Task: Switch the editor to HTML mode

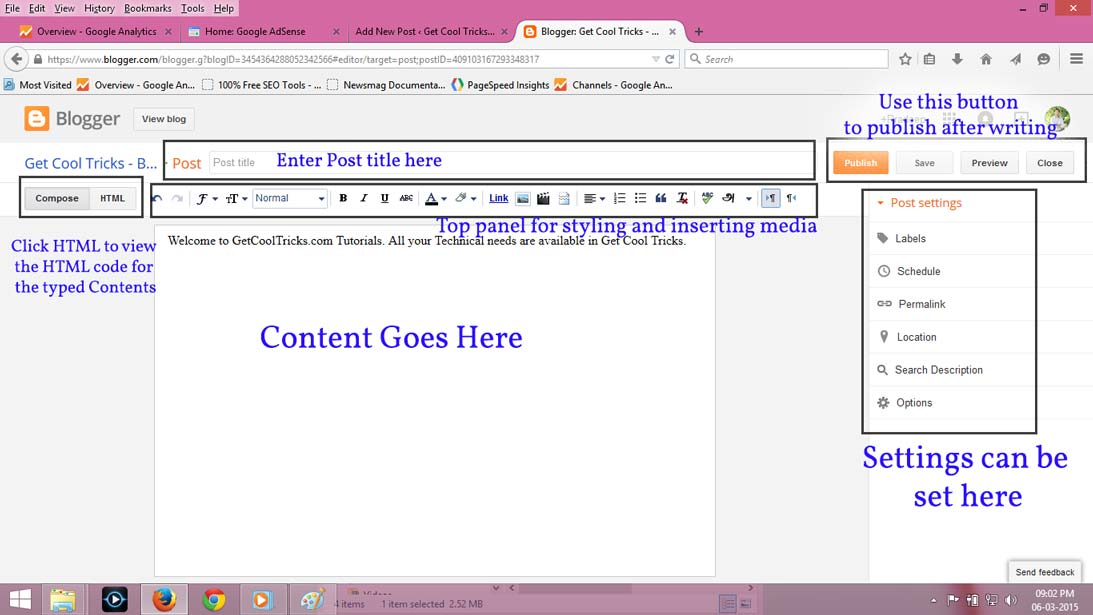Action: [112, 198]
